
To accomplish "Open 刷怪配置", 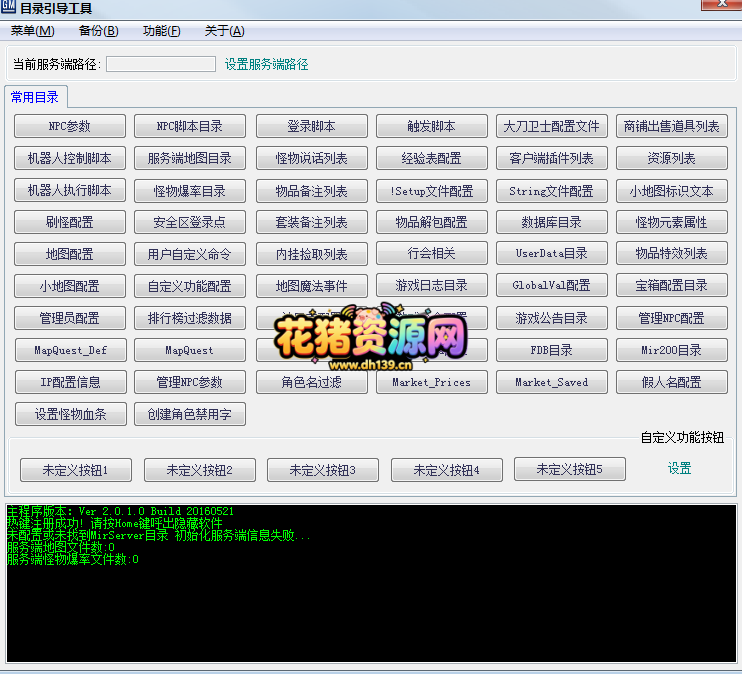I will pos(70,222).
